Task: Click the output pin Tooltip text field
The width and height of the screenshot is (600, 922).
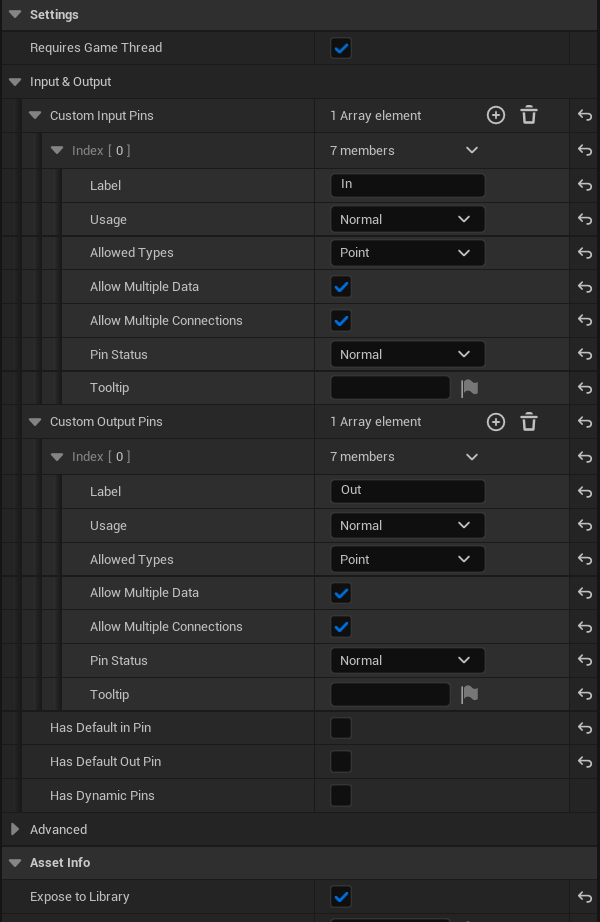Action: 390,694
